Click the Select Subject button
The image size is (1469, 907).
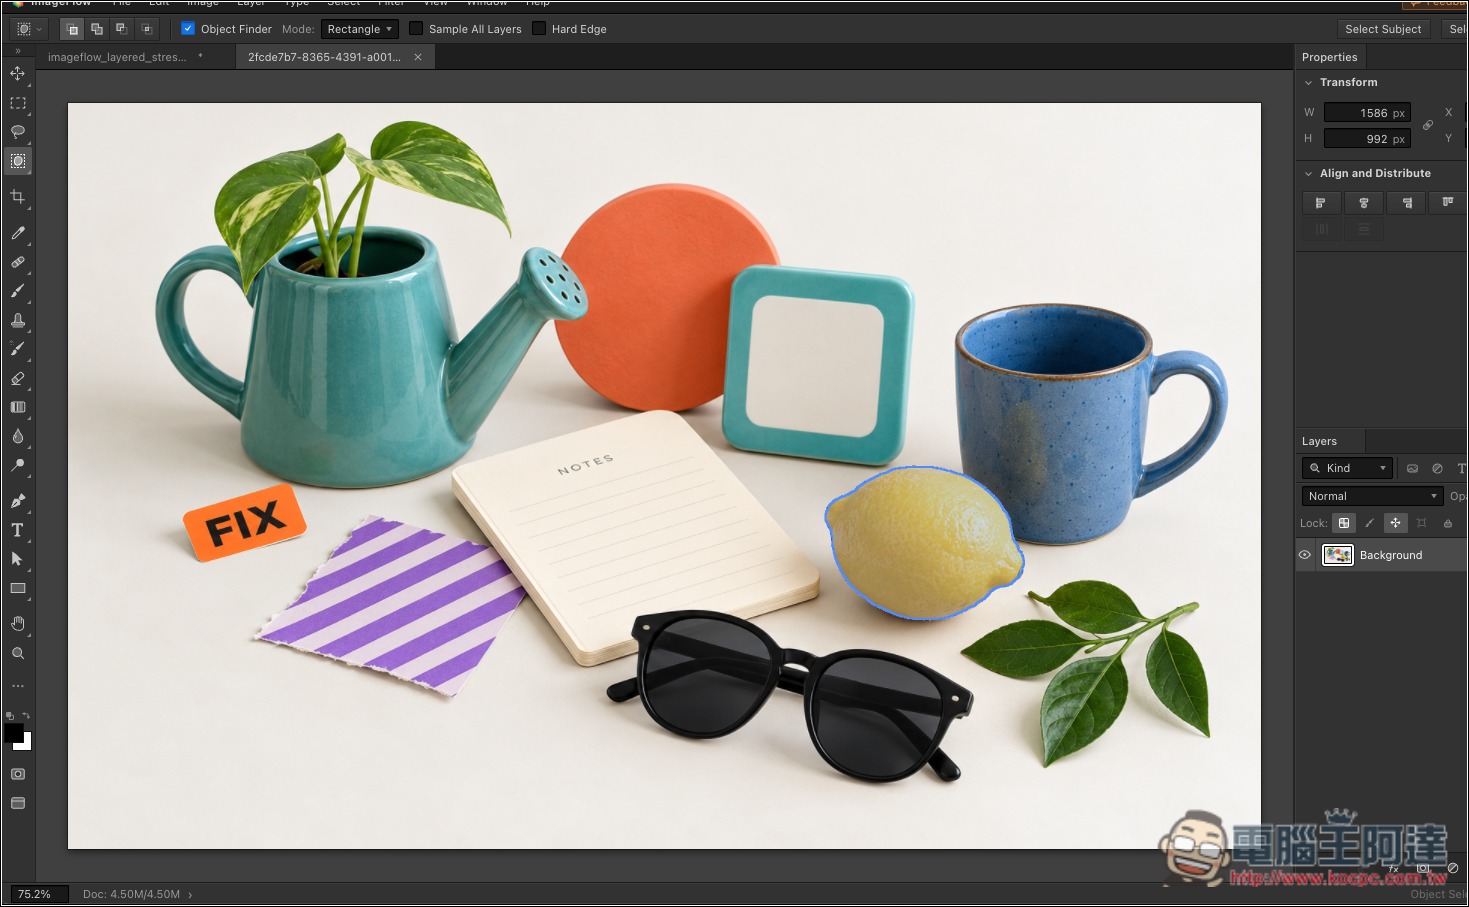[x=1383, y=29]
